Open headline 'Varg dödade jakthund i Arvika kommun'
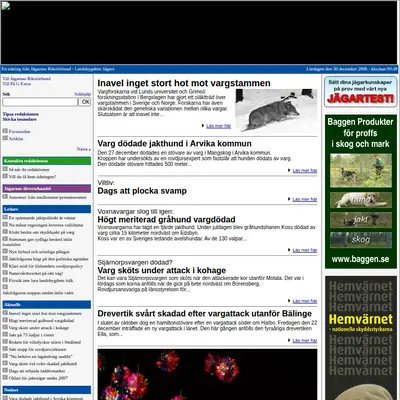The image size is (400, 400). pos(174,144)
